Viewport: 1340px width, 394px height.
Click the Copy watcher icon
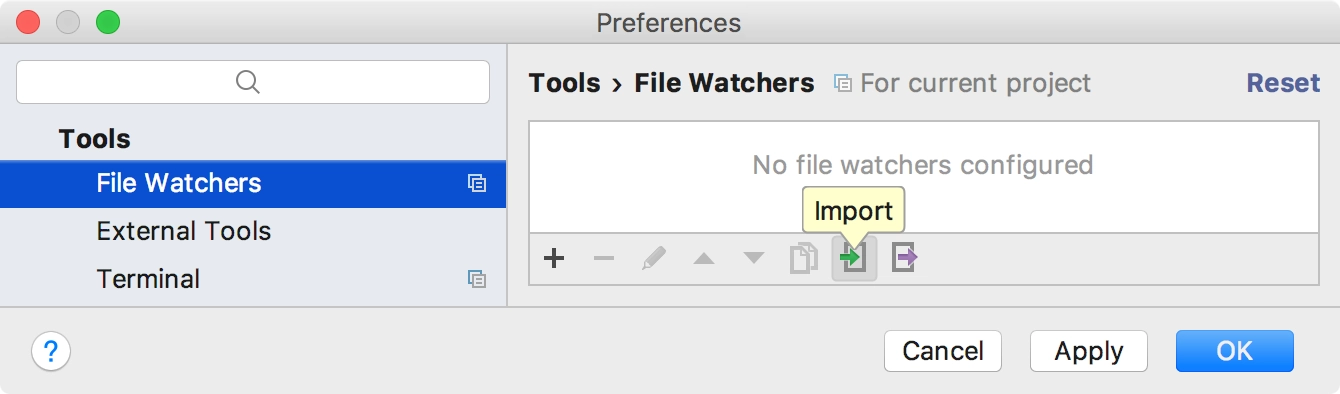(804, 259)
